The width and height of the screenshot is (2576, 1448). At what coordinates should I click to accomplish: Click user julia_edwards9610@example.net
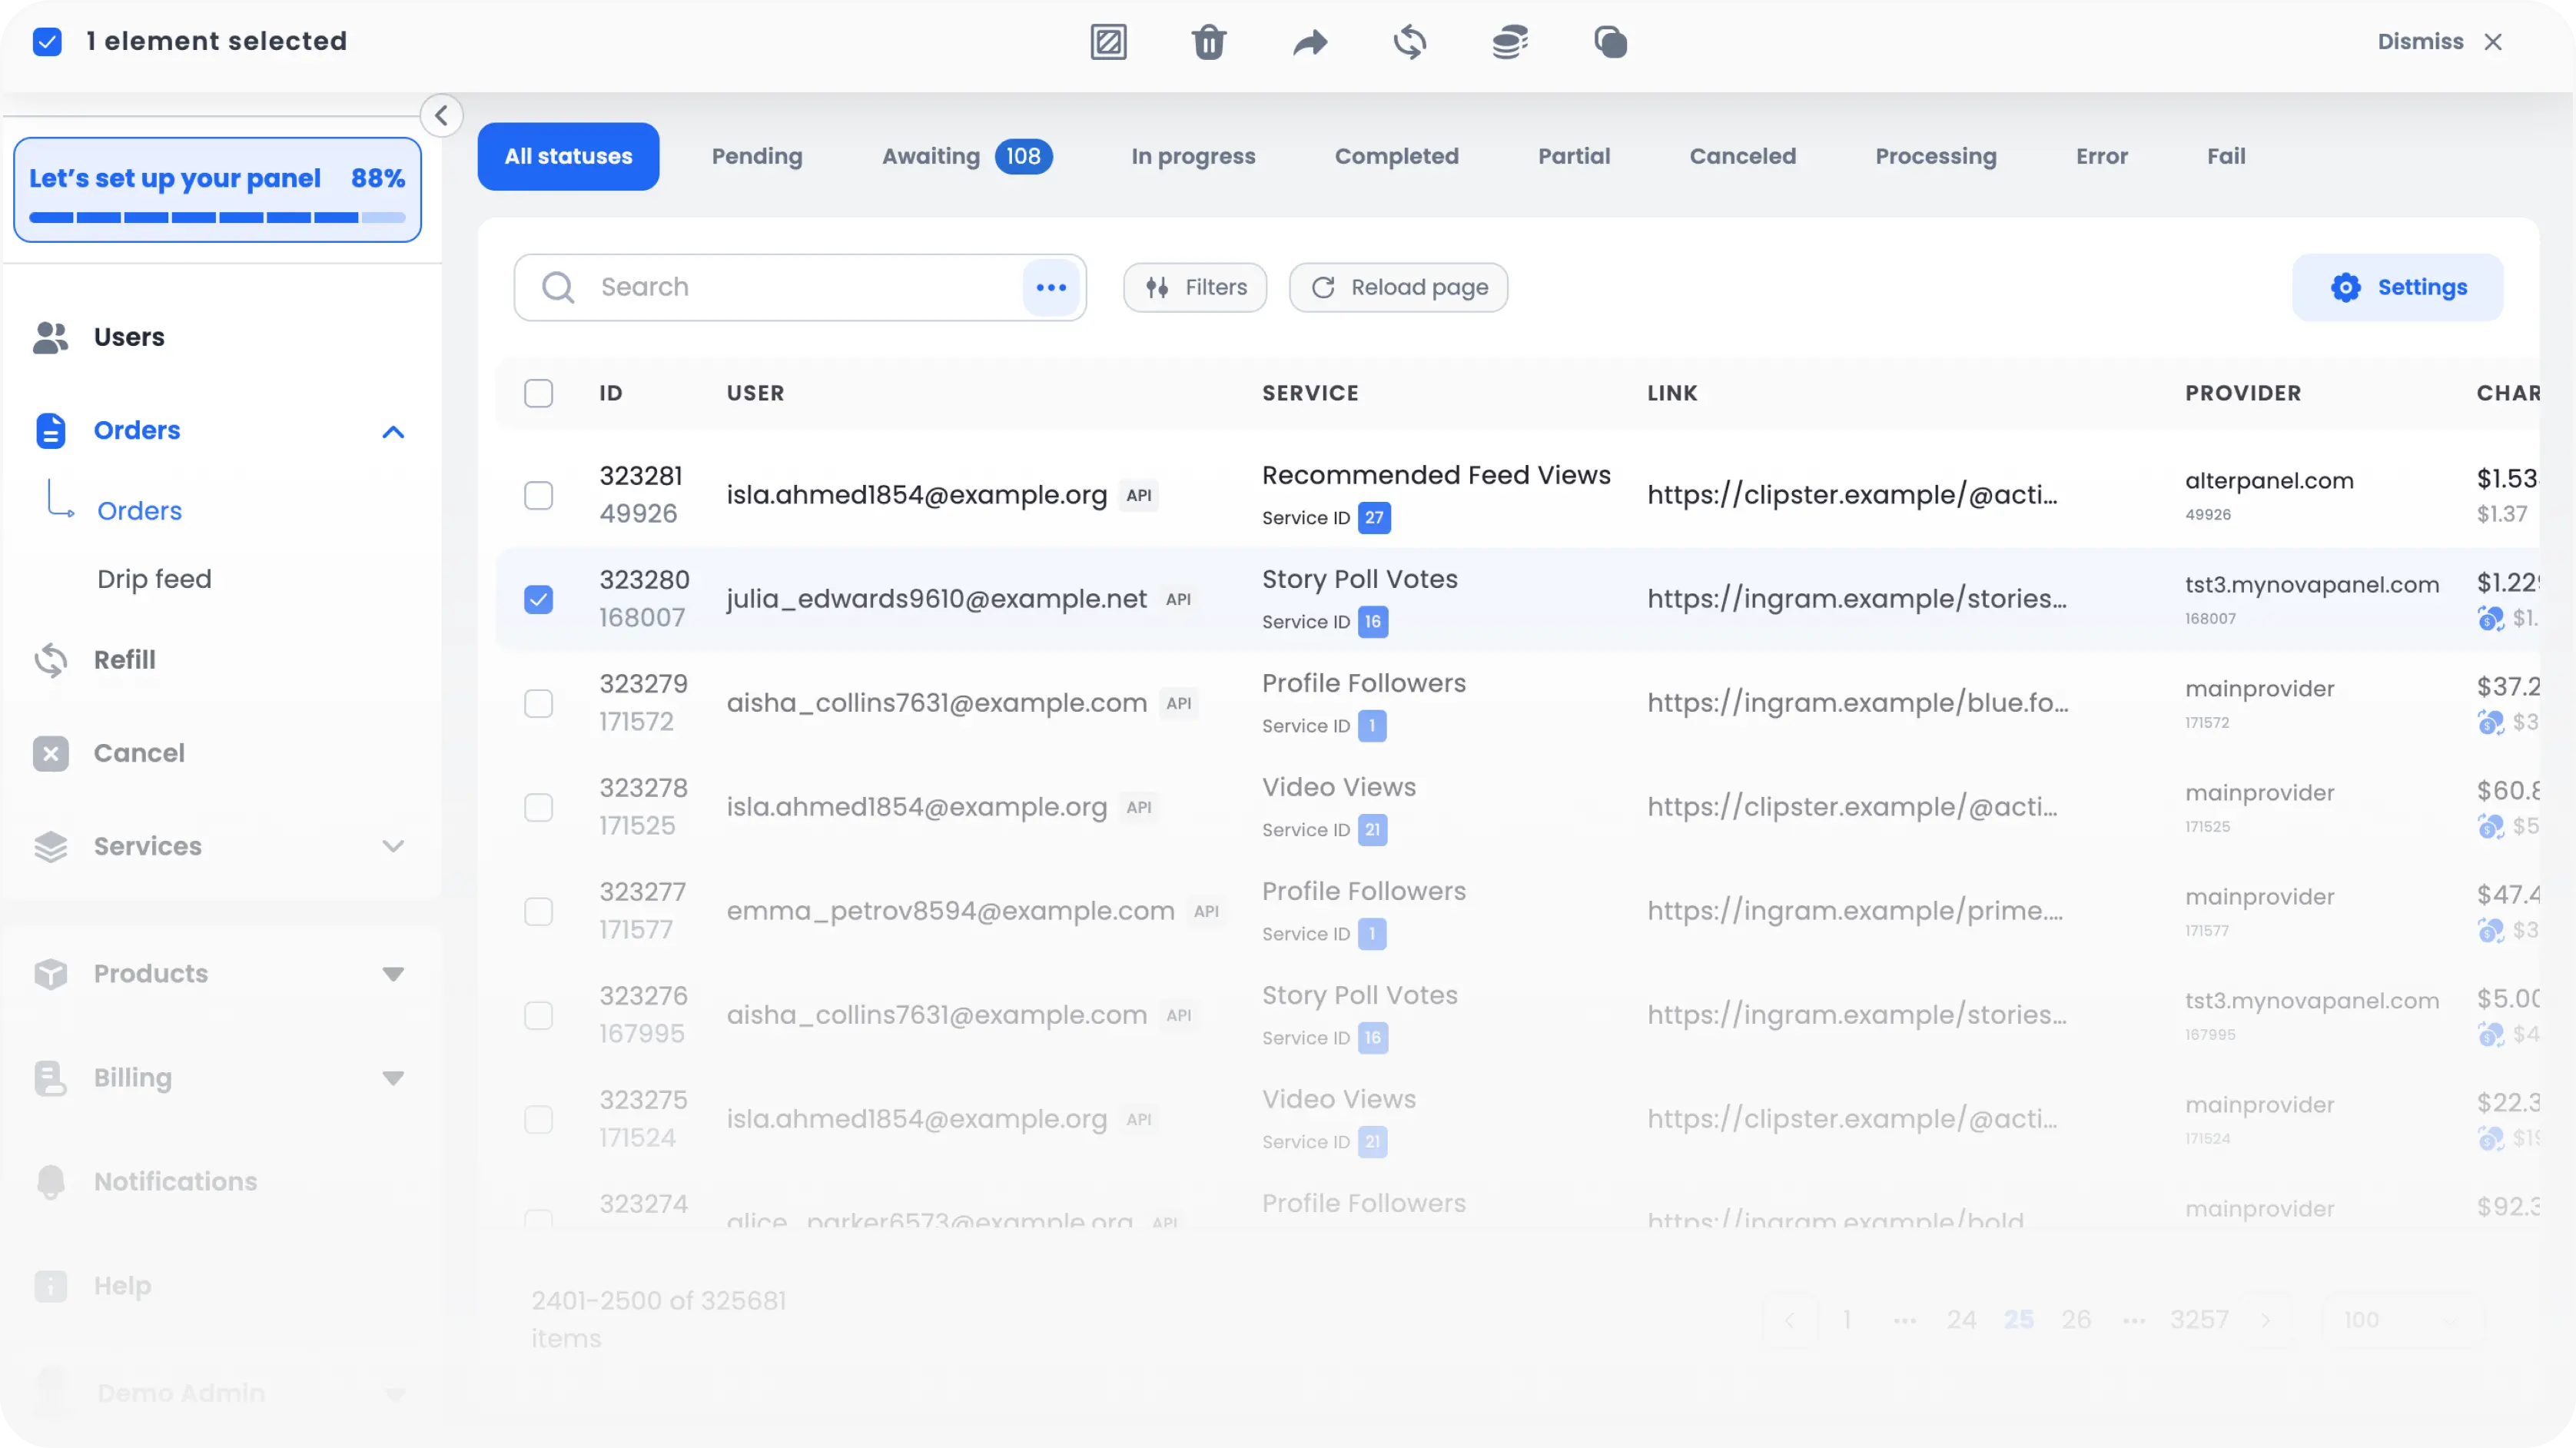coord(936,599)
